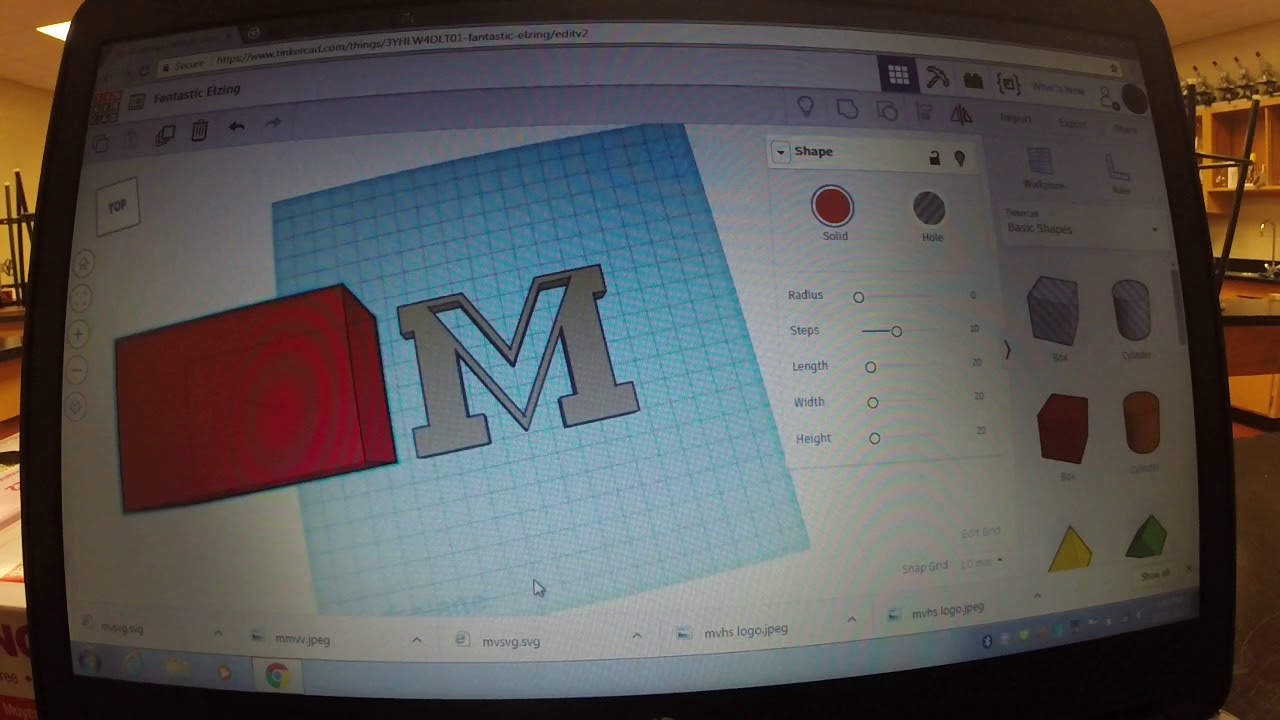Image resolution: width=1280 pixels, height=720 pixels.
Task: Click the Zoom in plus button
Action: tap(80, 333)
